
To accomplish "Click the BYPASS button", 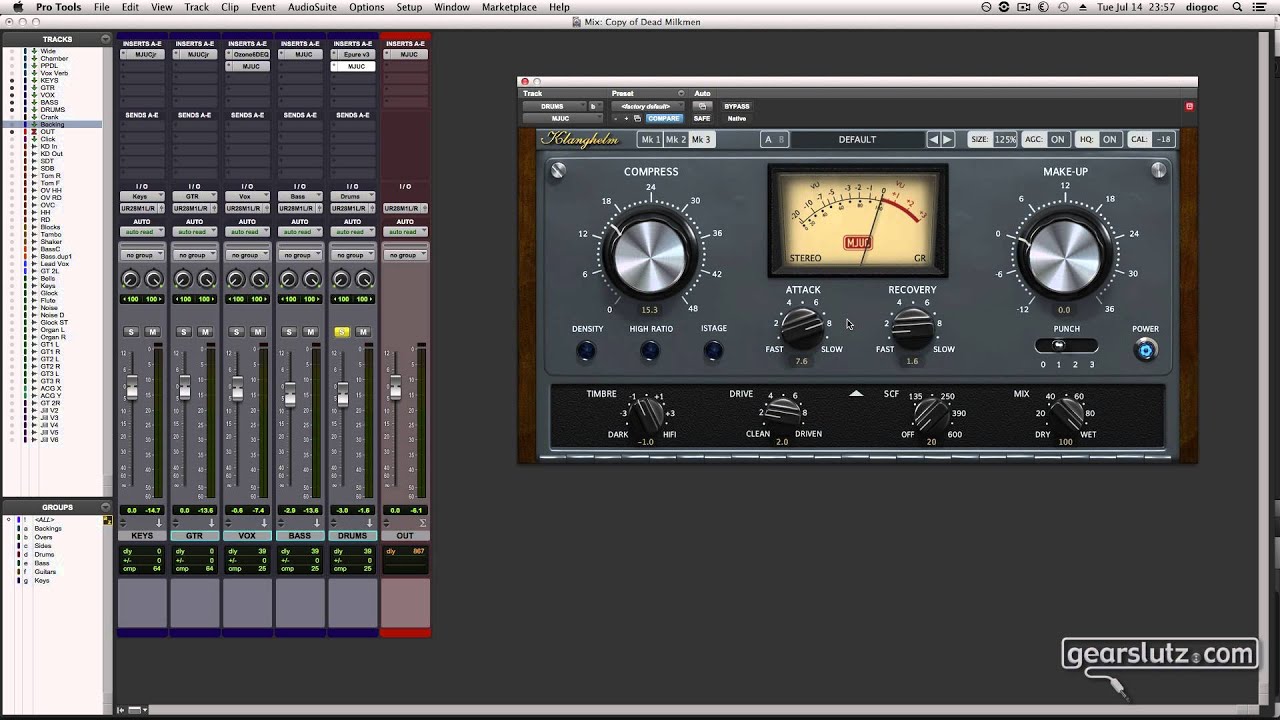I will 737,106.
